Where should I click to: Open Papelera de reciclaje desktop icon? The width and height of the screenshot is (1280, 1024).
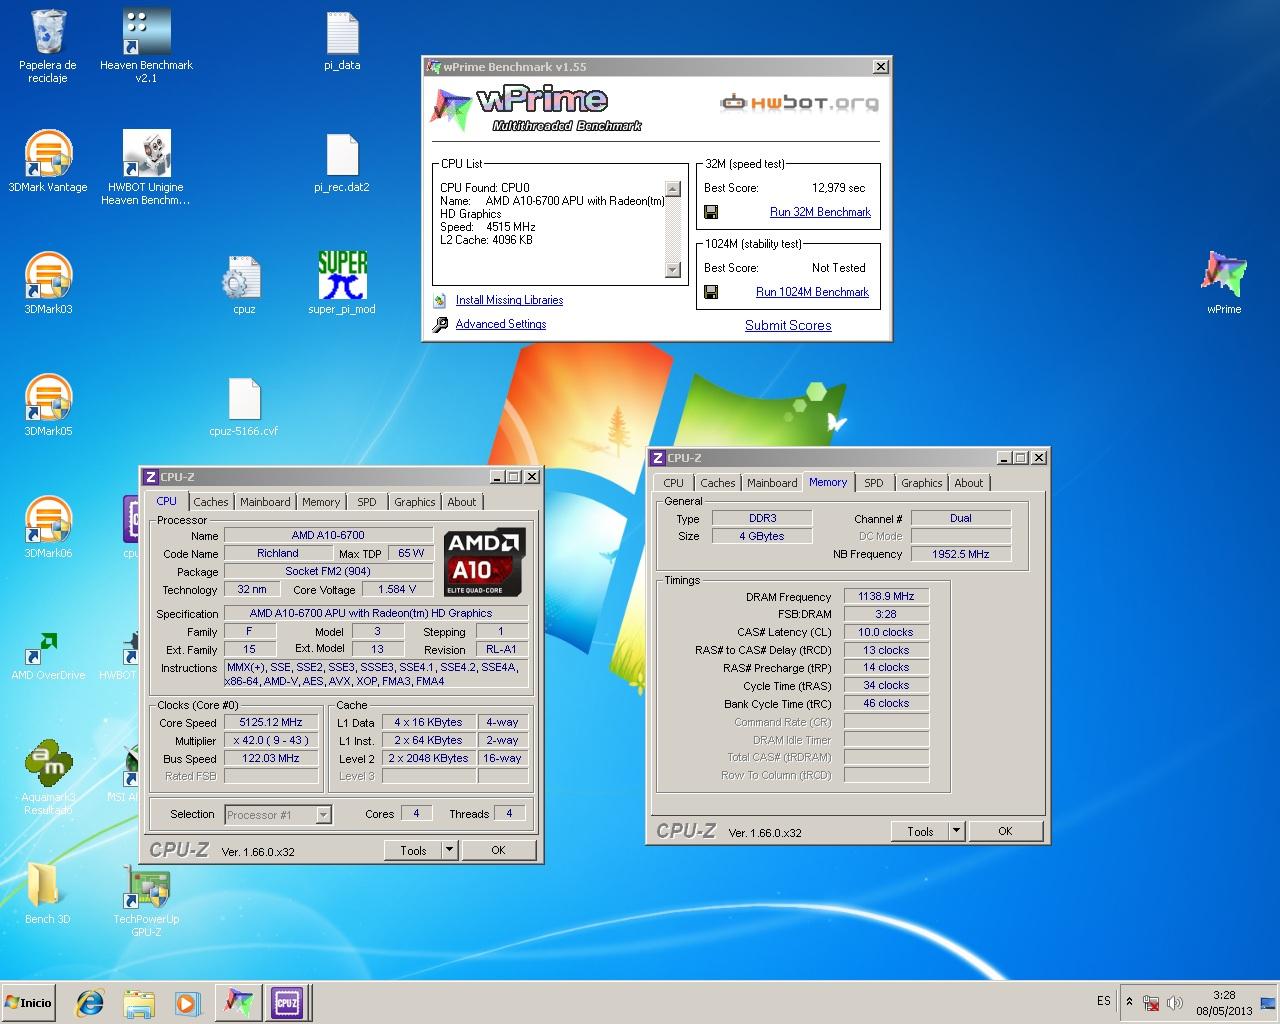(48, 46)
